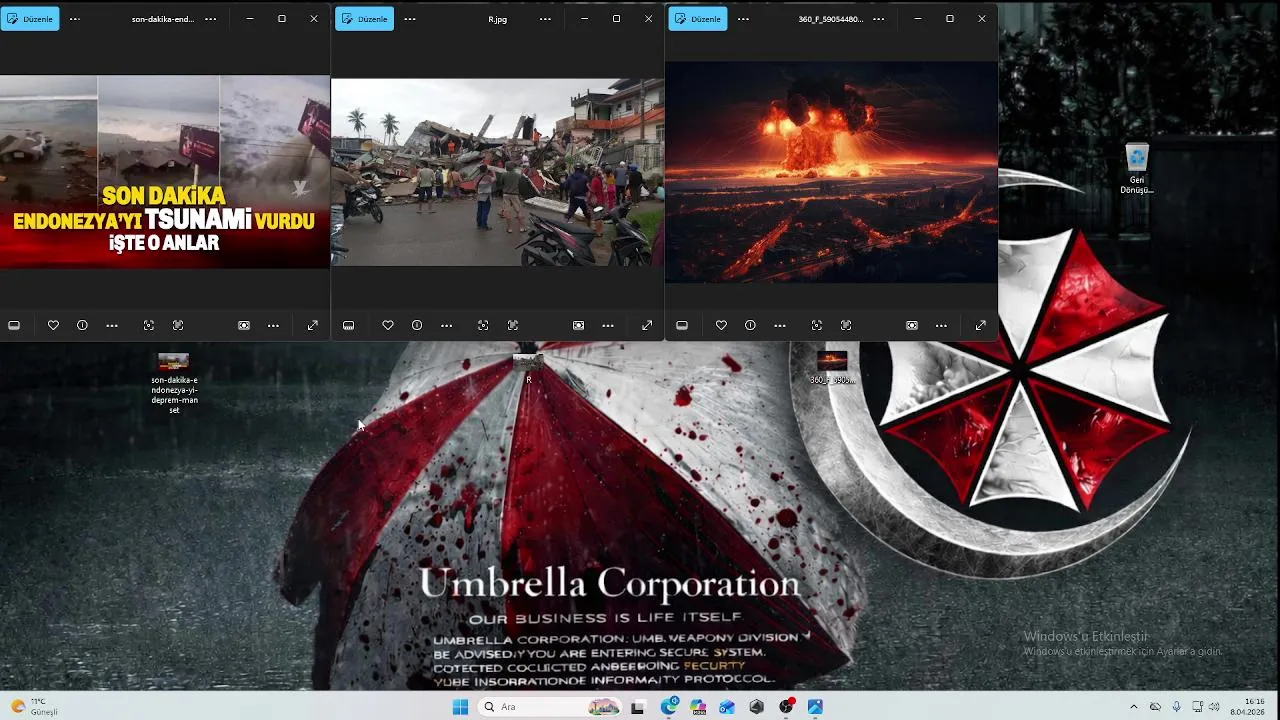The image size is (1280, 720).
Task: Open more options beside Düzenle in tsunami window
Action: click(75, 19)
